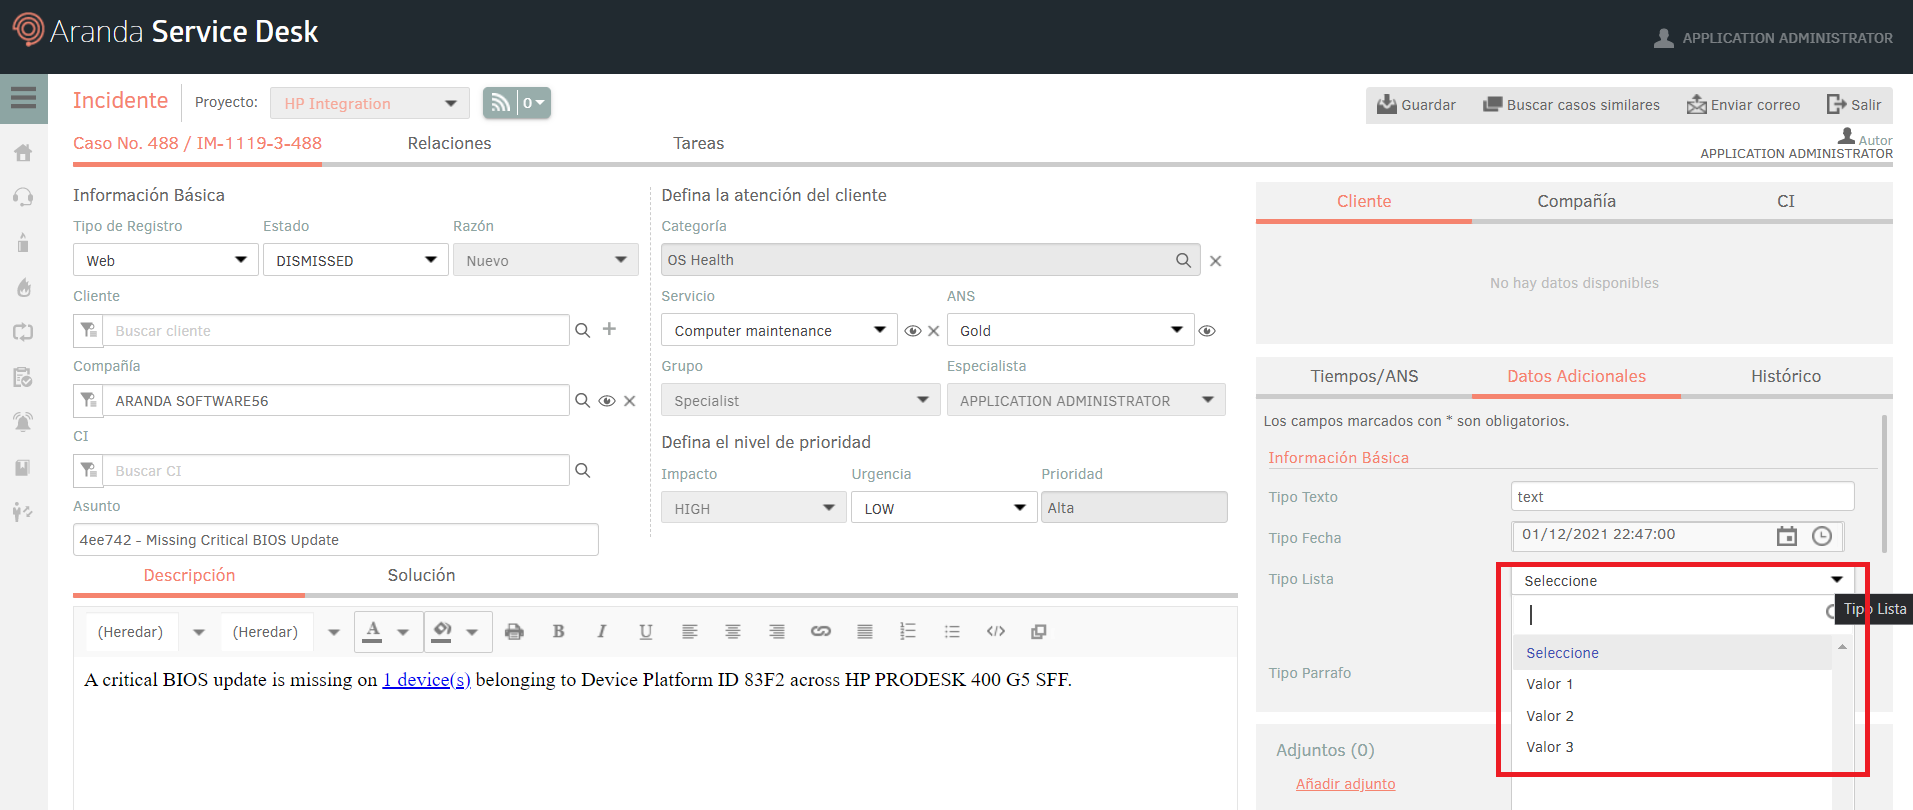The width and height of the screenshot is (1913, 810).
Task: Toggle bold formatting in the editor
Action: point(558,632)
